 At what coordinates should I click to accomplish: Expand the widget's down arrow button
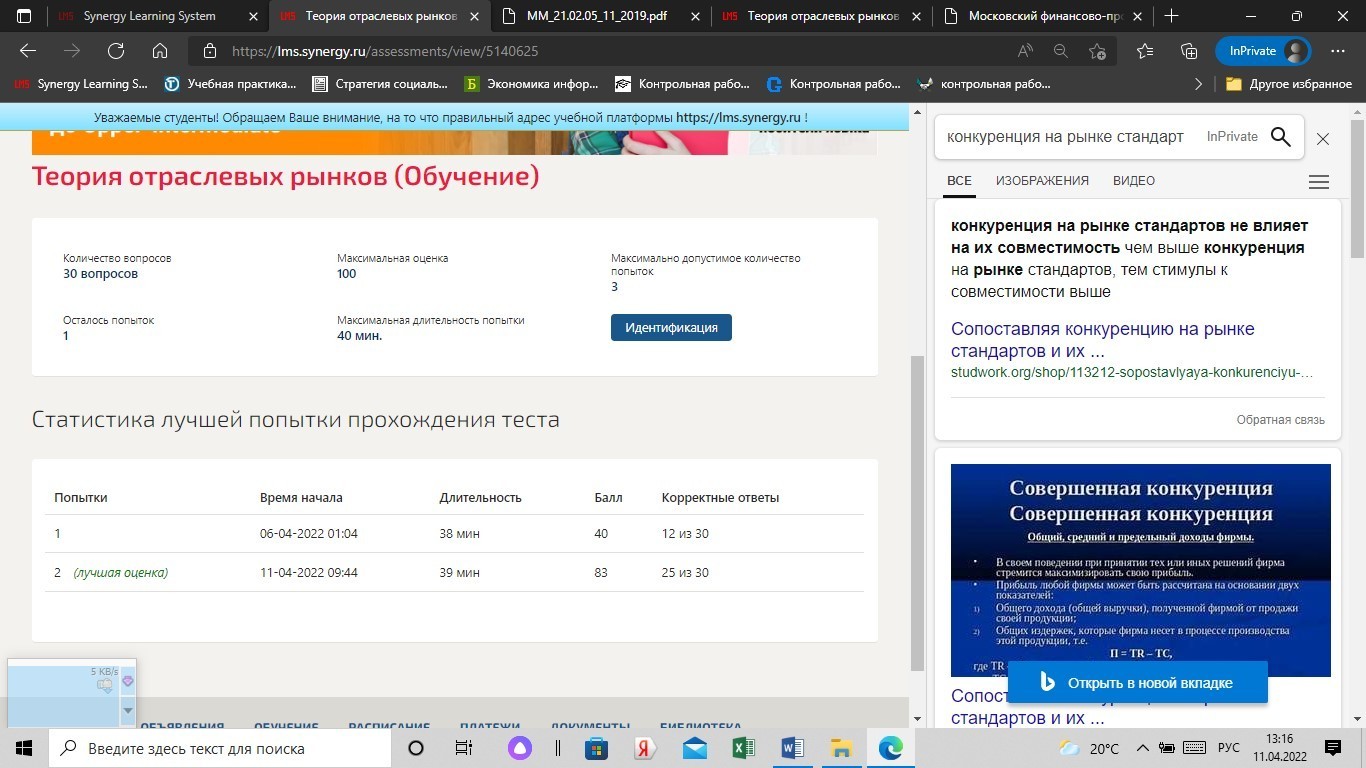tap(128, 710)
